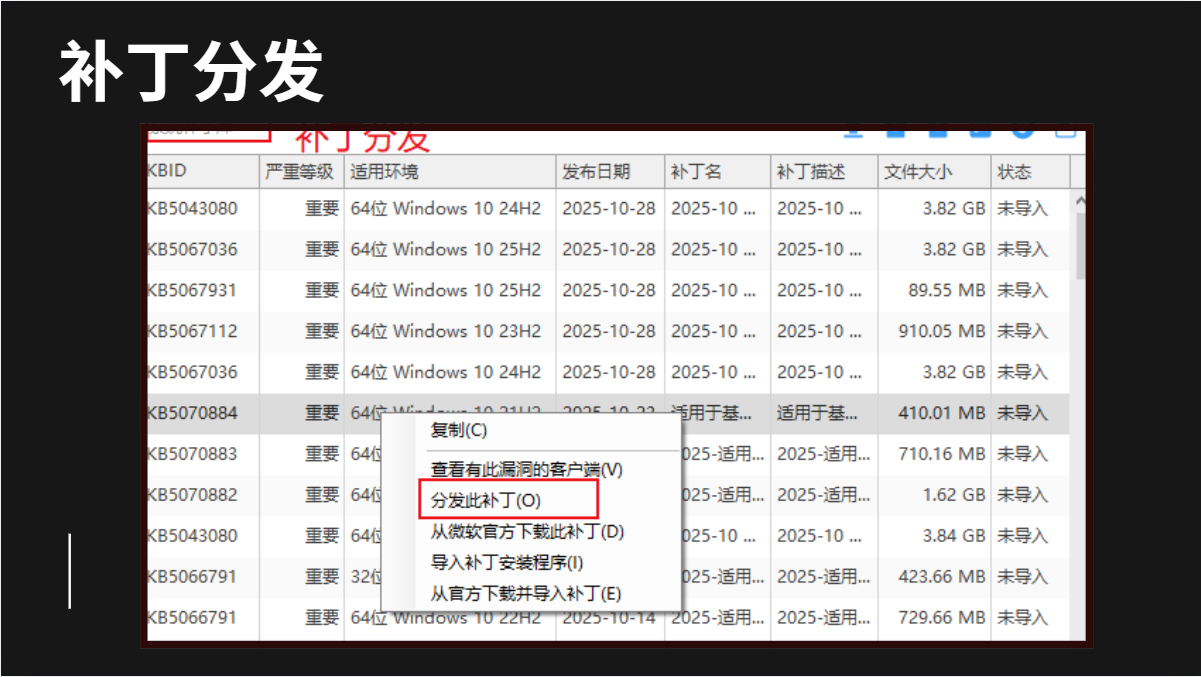Select 导入补丁安装程序(I) menu item

click(506, 562)
